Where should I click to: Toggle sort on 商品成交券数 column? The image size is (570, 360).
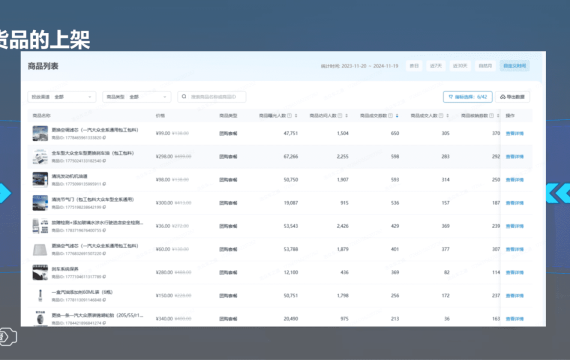[397, 116]
